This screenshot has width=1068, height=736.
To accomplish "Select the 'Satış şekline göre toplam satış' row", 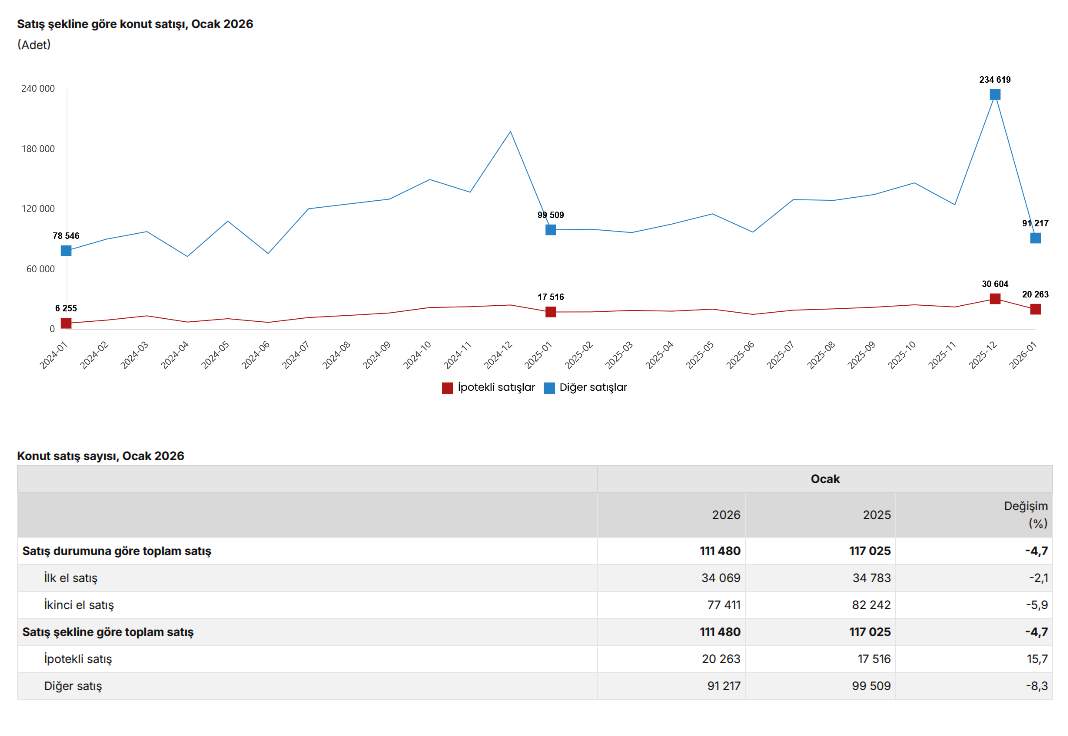I will (x=108, y=632).
